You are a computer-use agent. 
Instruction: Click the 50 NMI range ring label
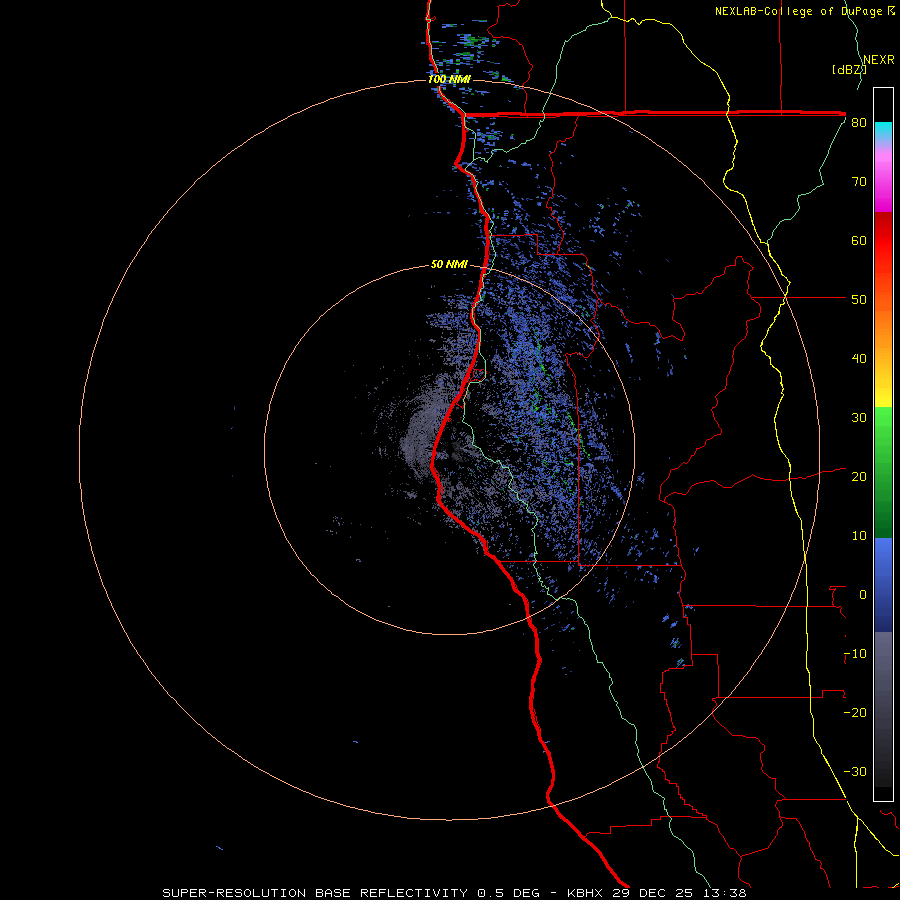coord(449,265)
